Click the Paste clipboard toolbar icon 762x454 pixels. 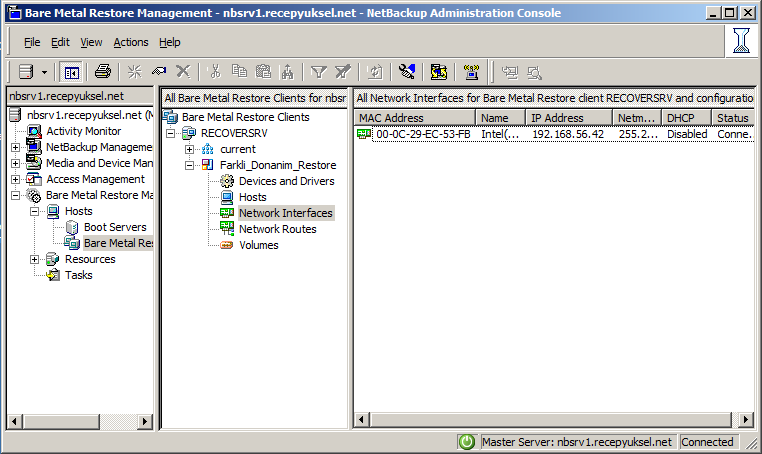pyautogui.click(x=263, y=72)
